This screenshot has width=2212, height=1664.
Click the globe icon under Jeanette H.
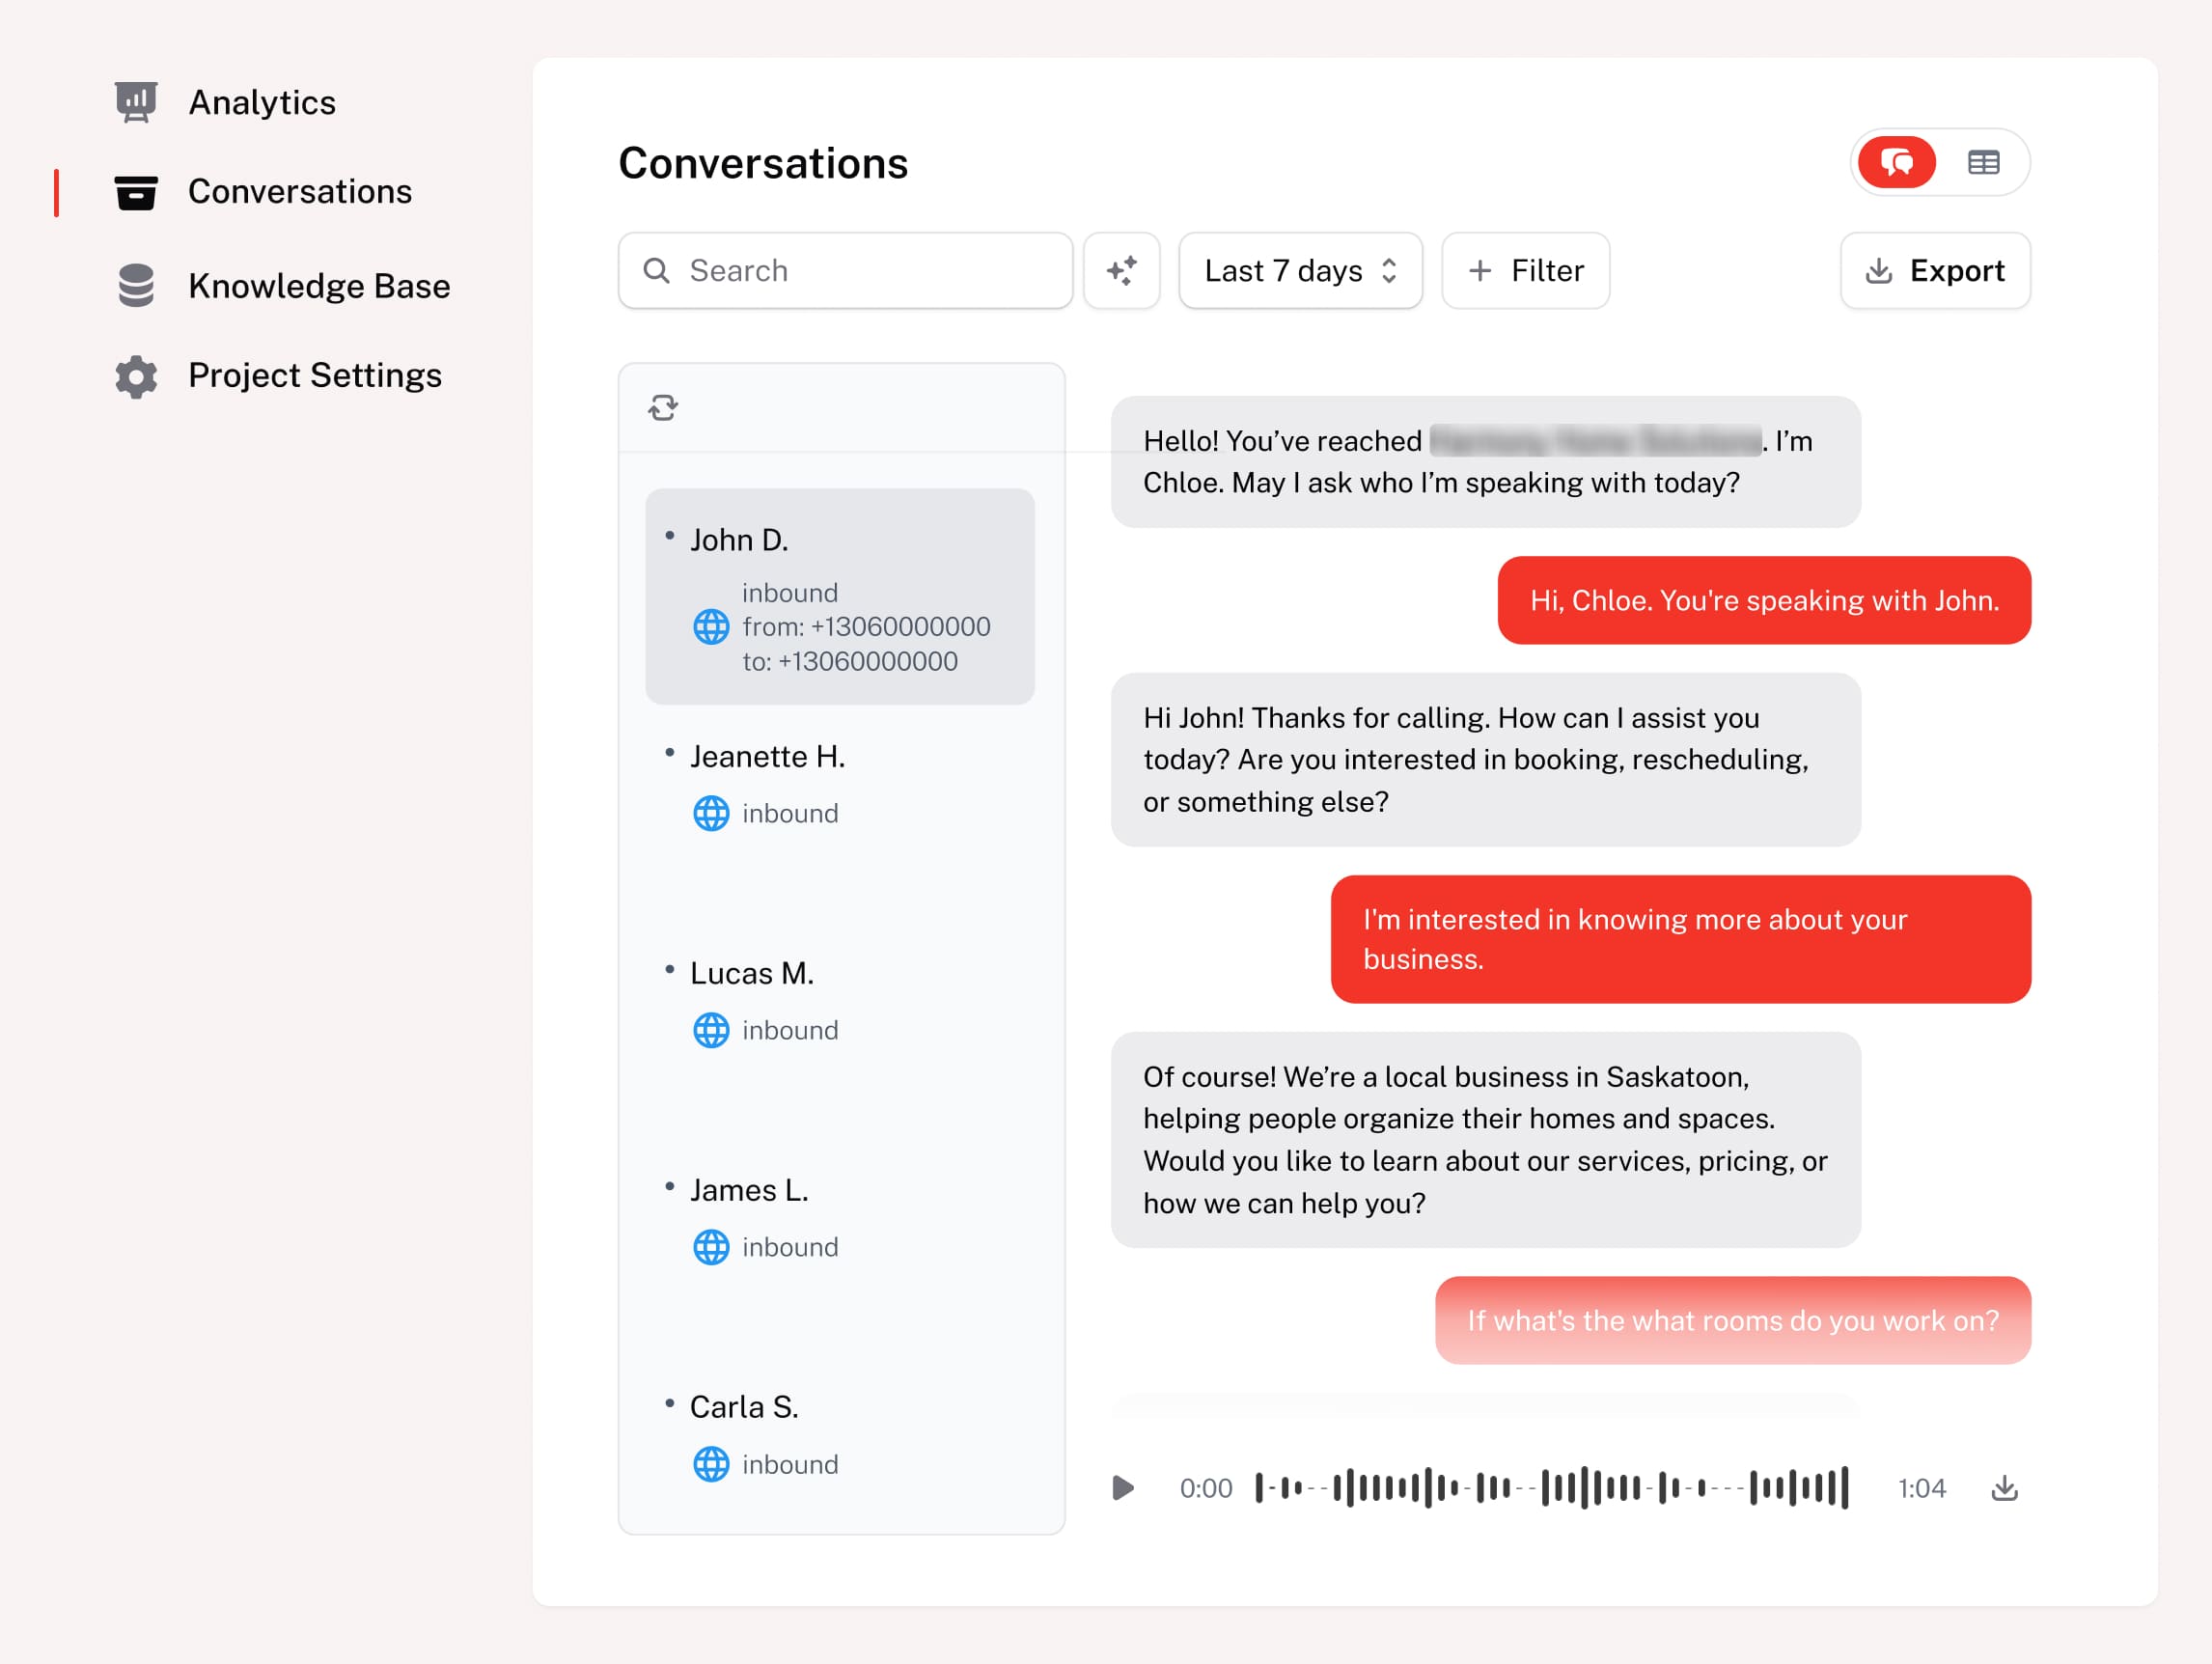[x=711, y=813]
